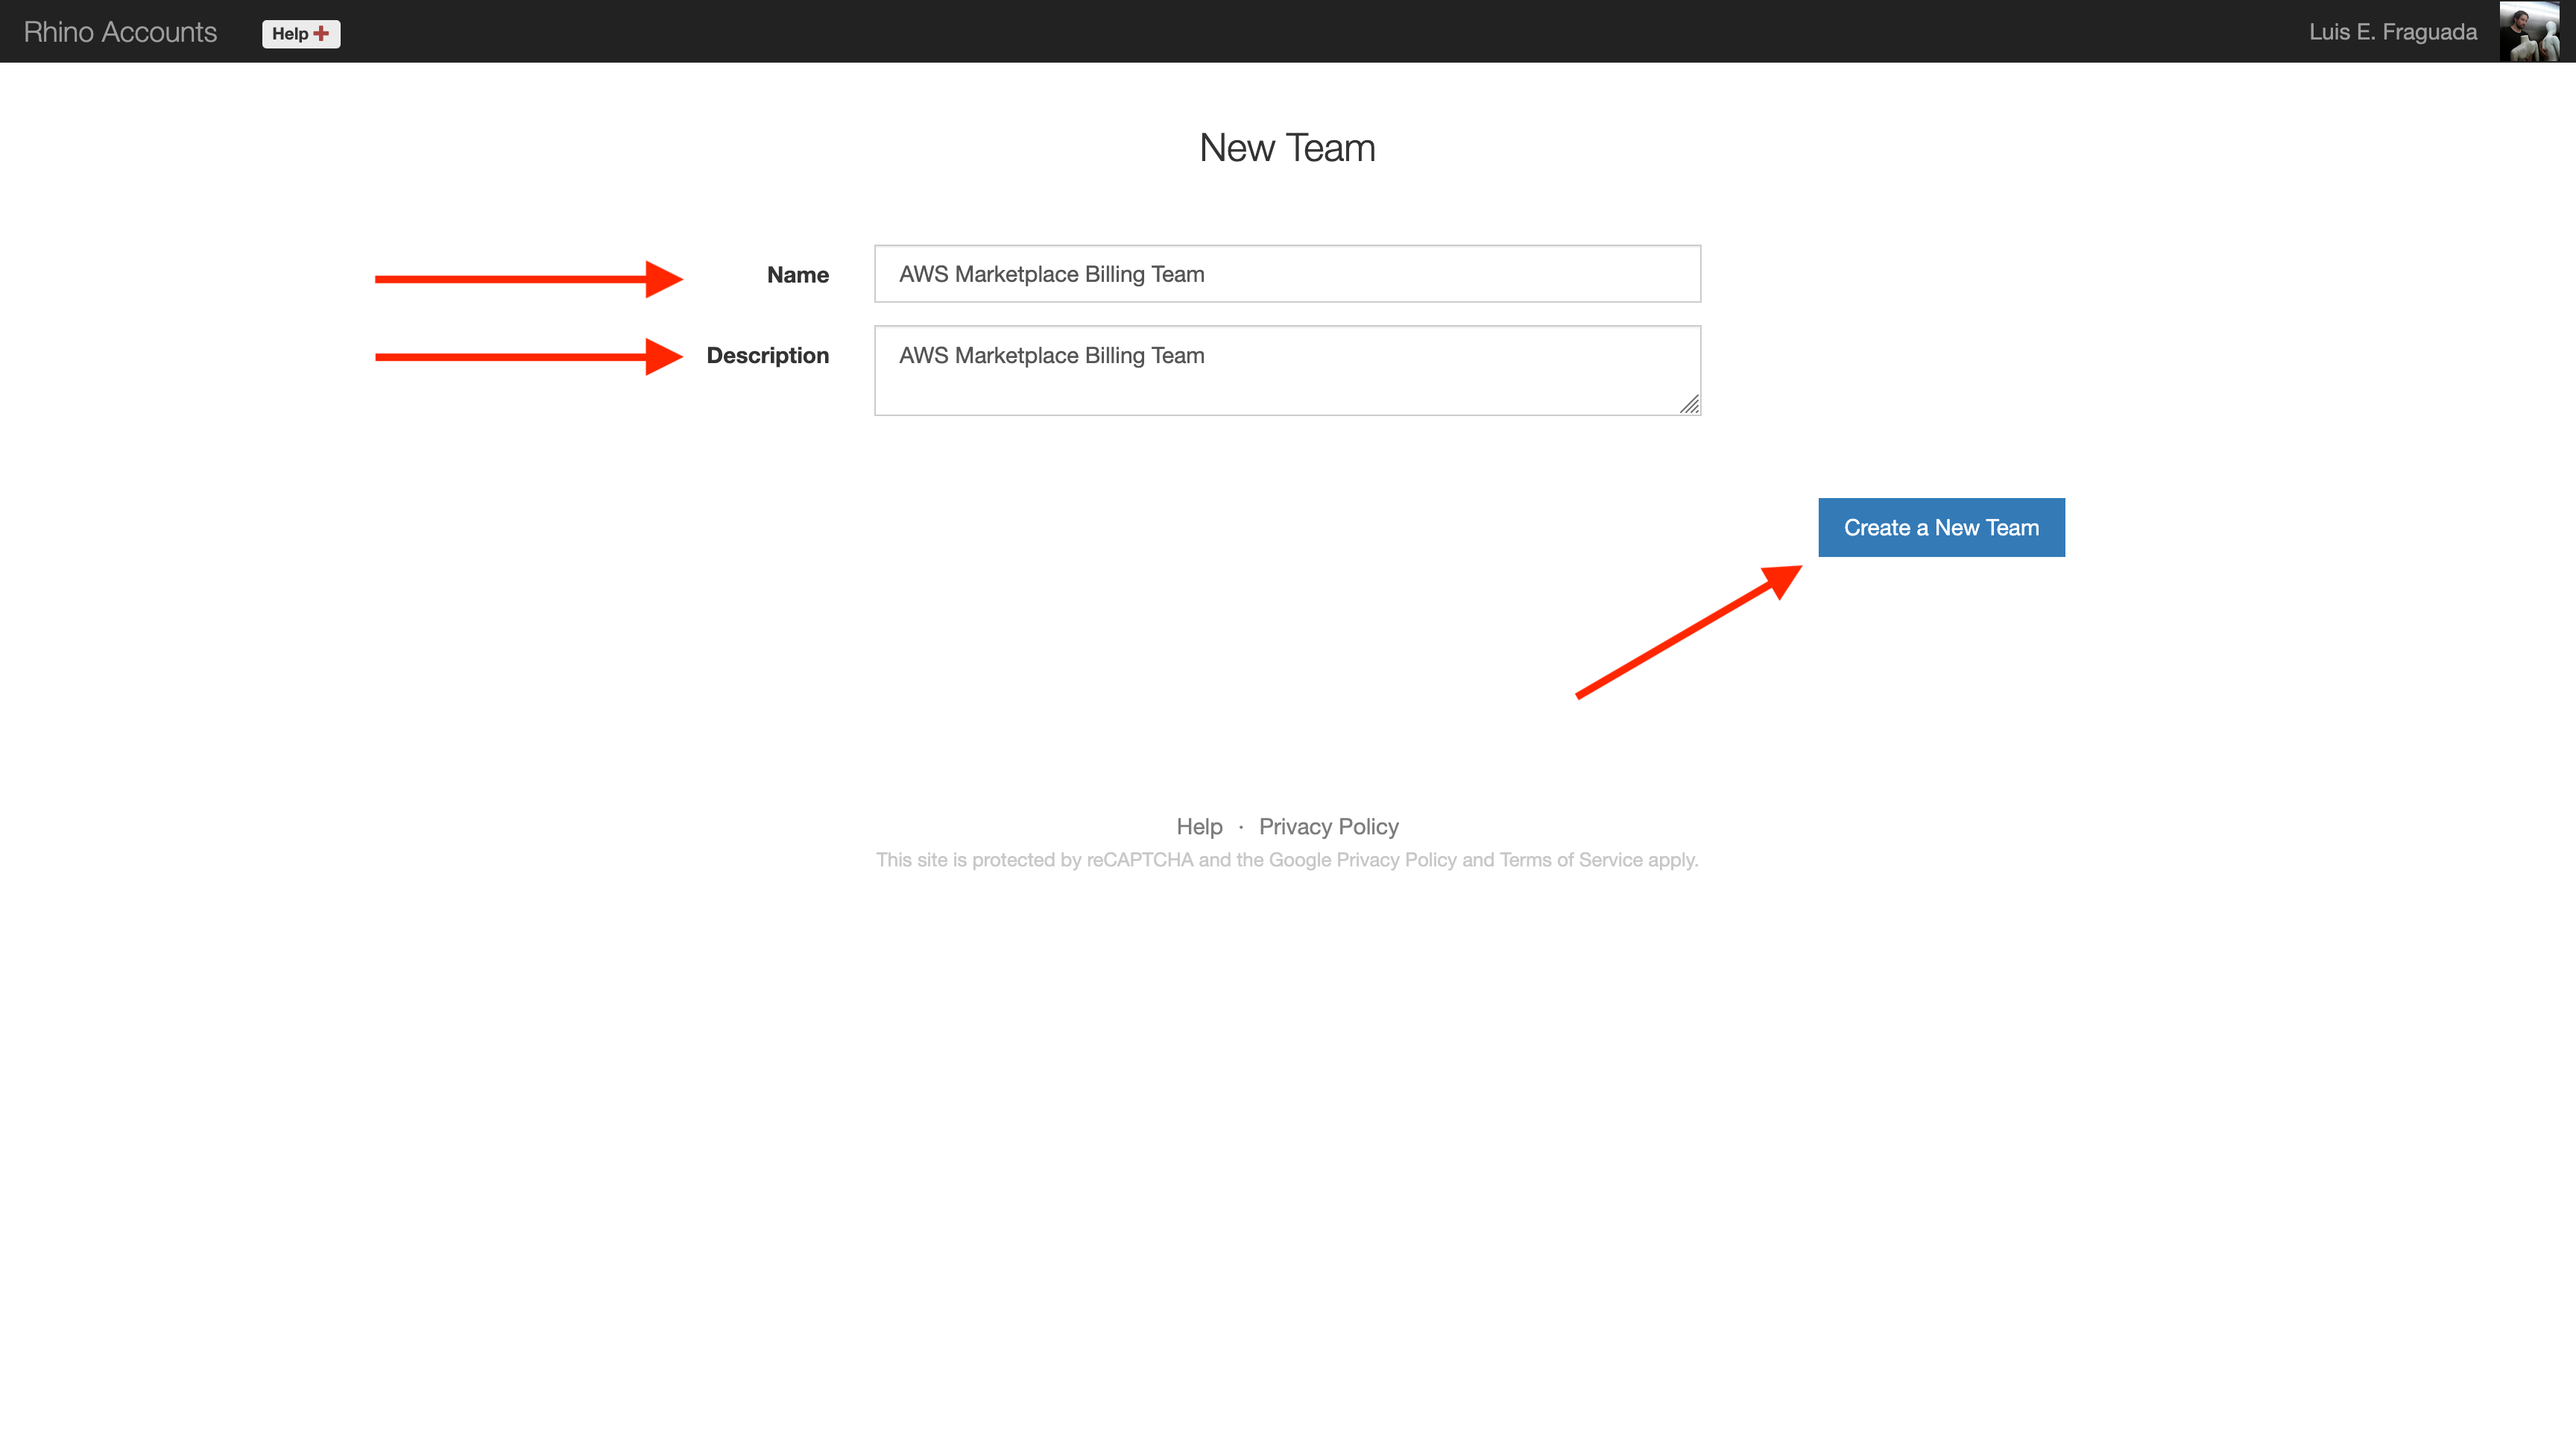Screen dimensions: 2576x1448
Task: Click the Description field label
Action: coord(767,355)
